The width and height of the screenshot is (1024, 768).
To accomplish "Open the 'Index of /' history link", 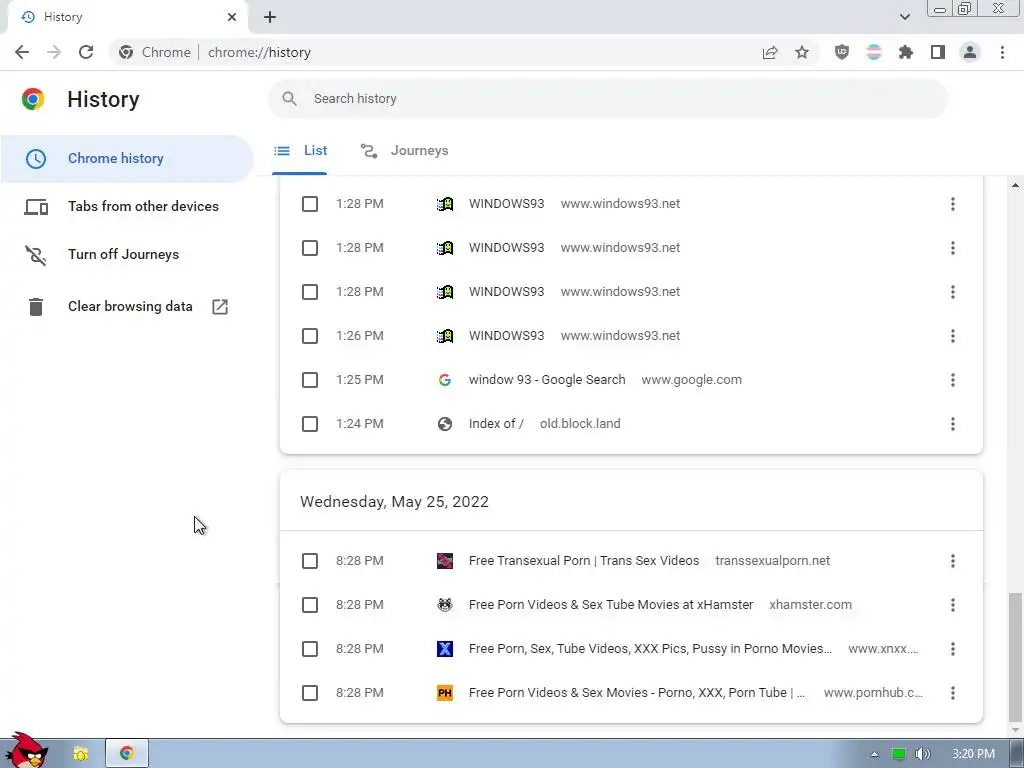I will 496,424.
